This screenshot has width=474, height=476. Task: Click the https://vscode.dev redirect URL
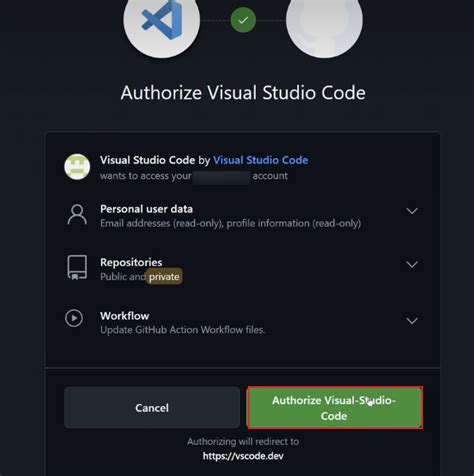(x=243, y=456)
